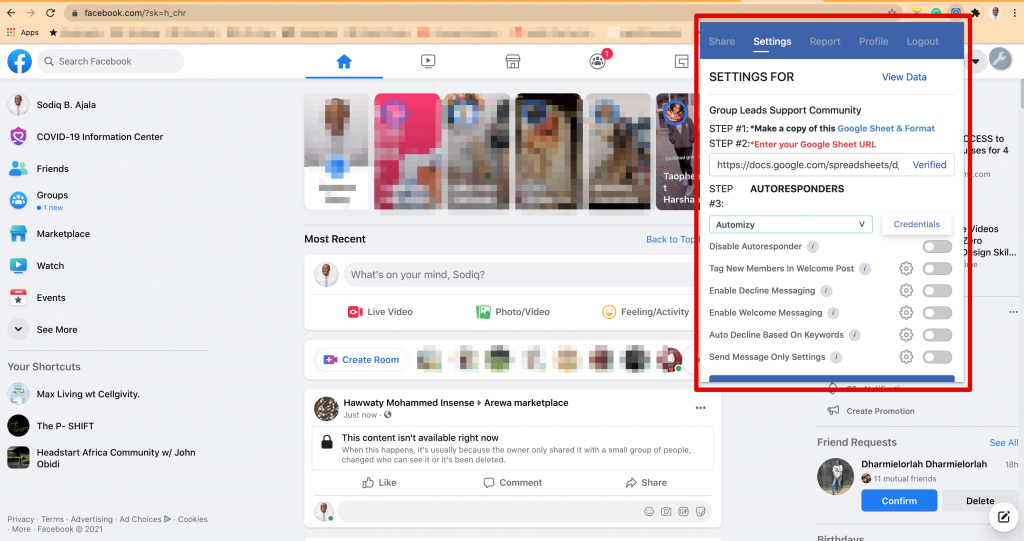This screenshot has height=541, width=1024.
Task: Show info icon next to Enable Decline Messaging
Action: click(x=825, y=291)
